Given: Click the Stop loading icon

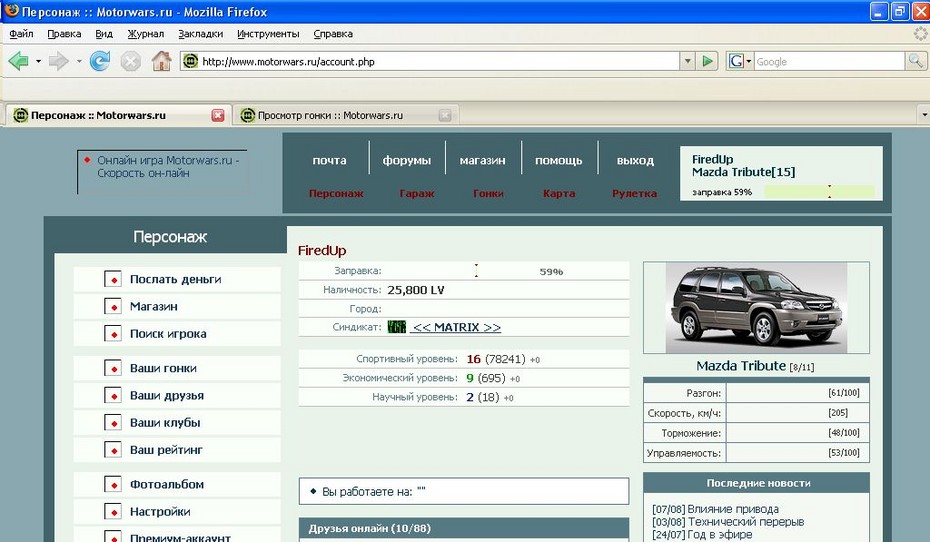Looking at the screenshot, I should coord(130,61).
